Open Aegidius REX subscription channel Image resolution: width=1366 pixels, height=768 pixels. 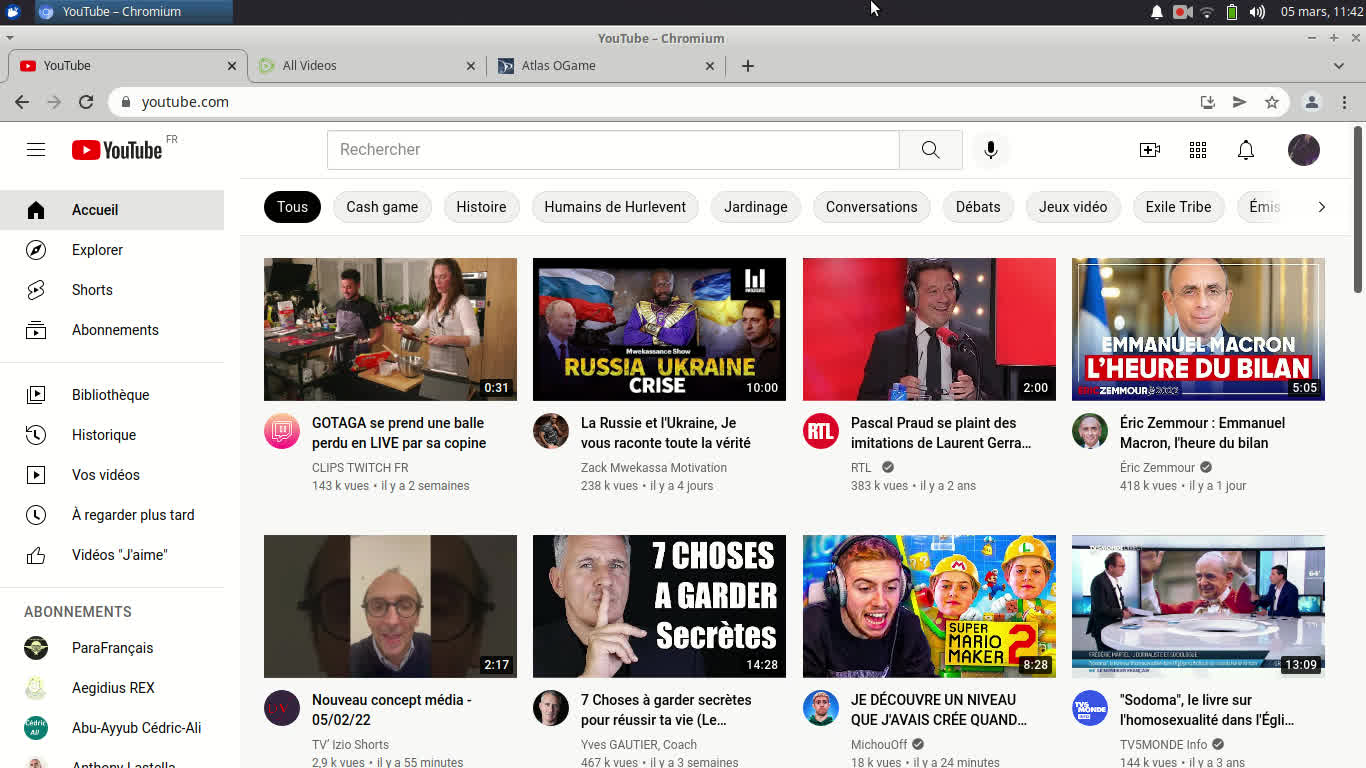(x=112, y=688)
